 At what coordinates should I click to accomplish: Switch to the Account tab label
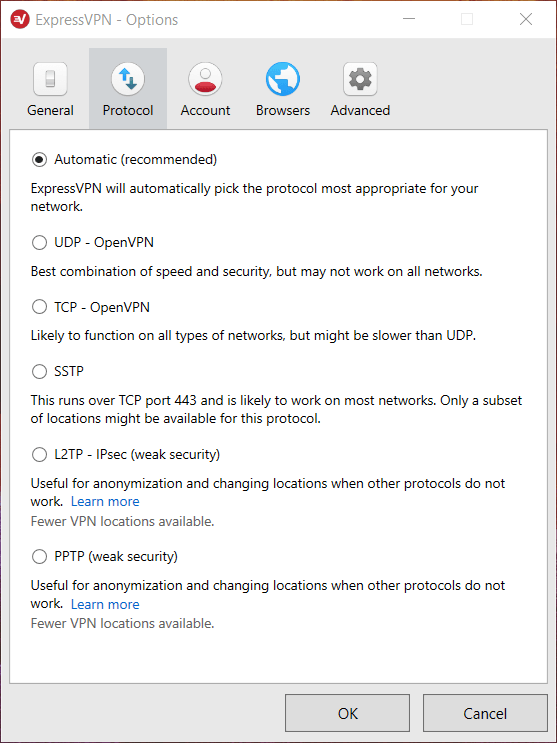coord(205,110)
